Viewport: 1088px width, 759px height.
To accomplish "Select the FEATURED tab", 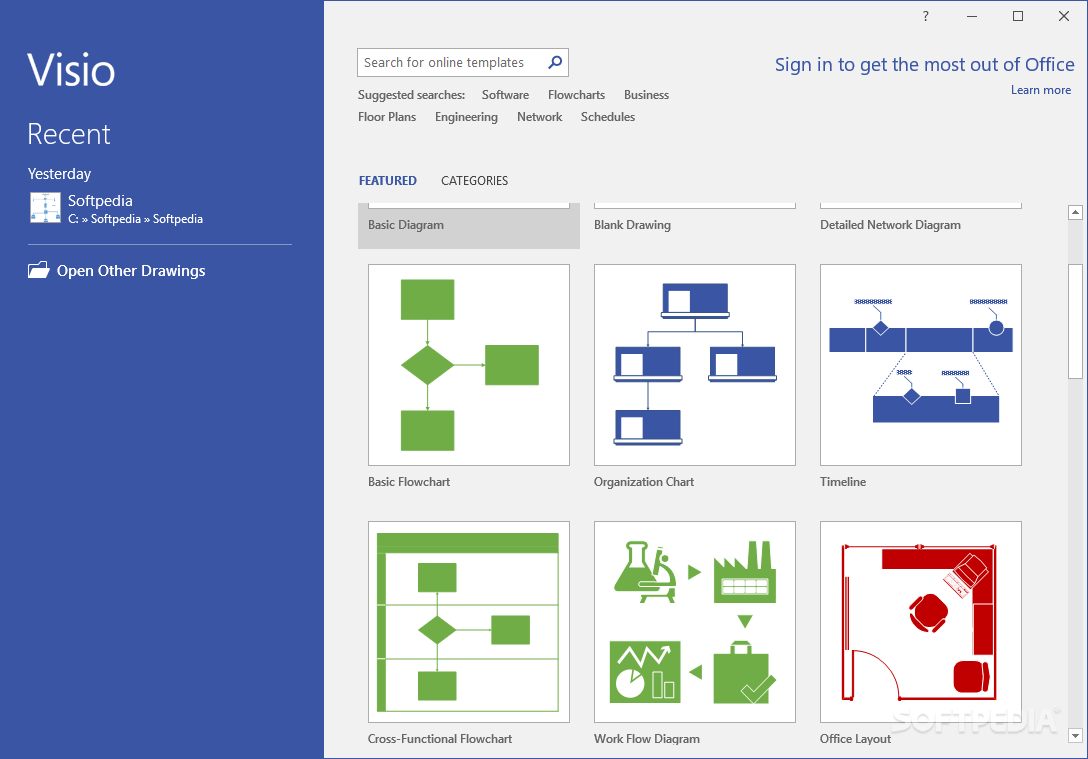I will click(x=388, y=180).
